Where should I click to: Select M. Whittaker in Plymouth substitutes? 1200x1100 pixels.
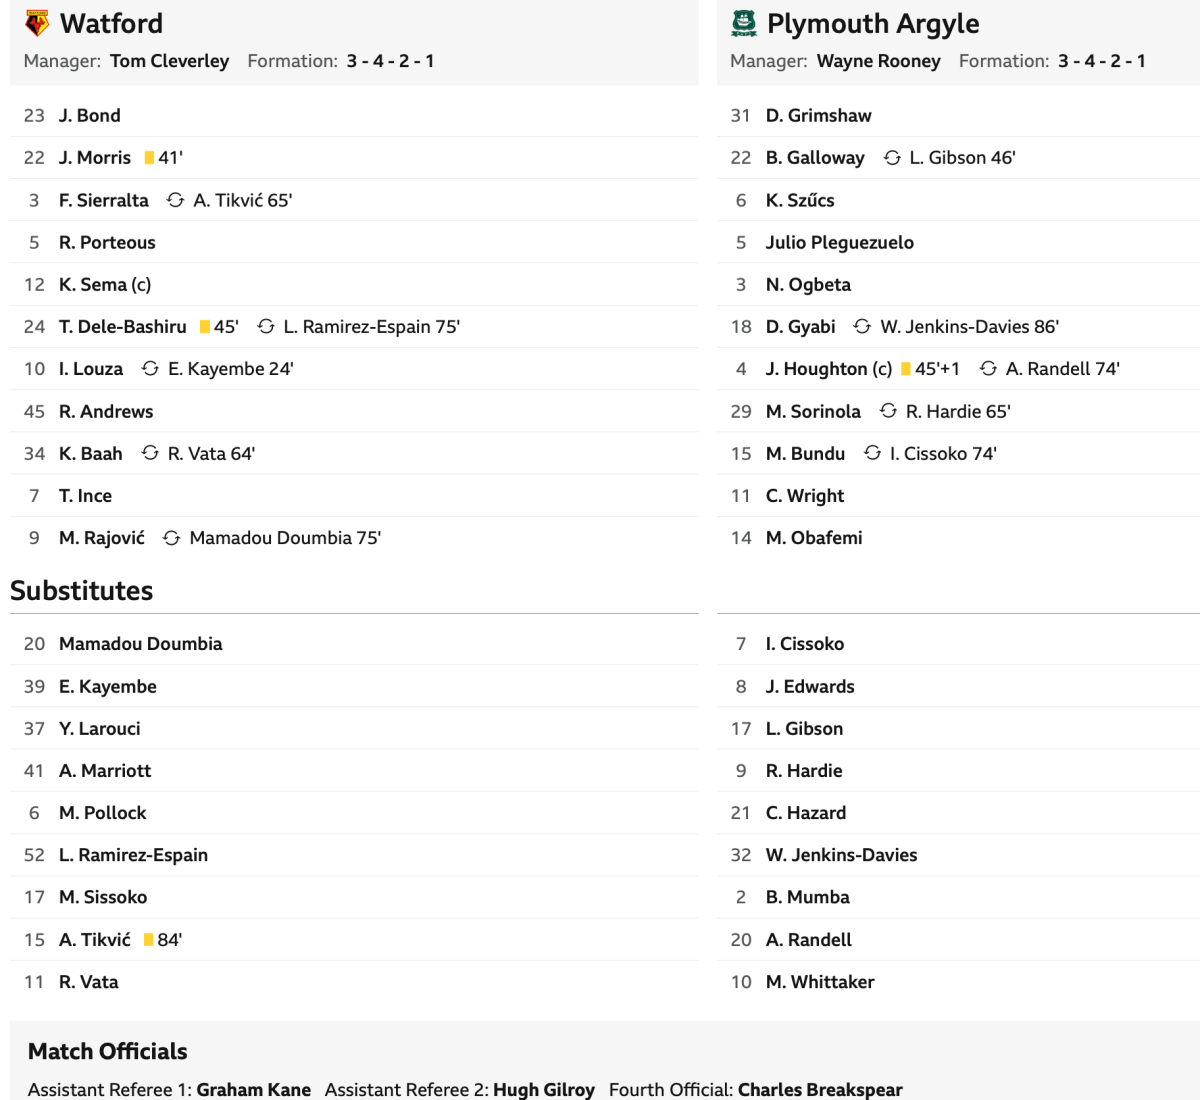[820, 982]
